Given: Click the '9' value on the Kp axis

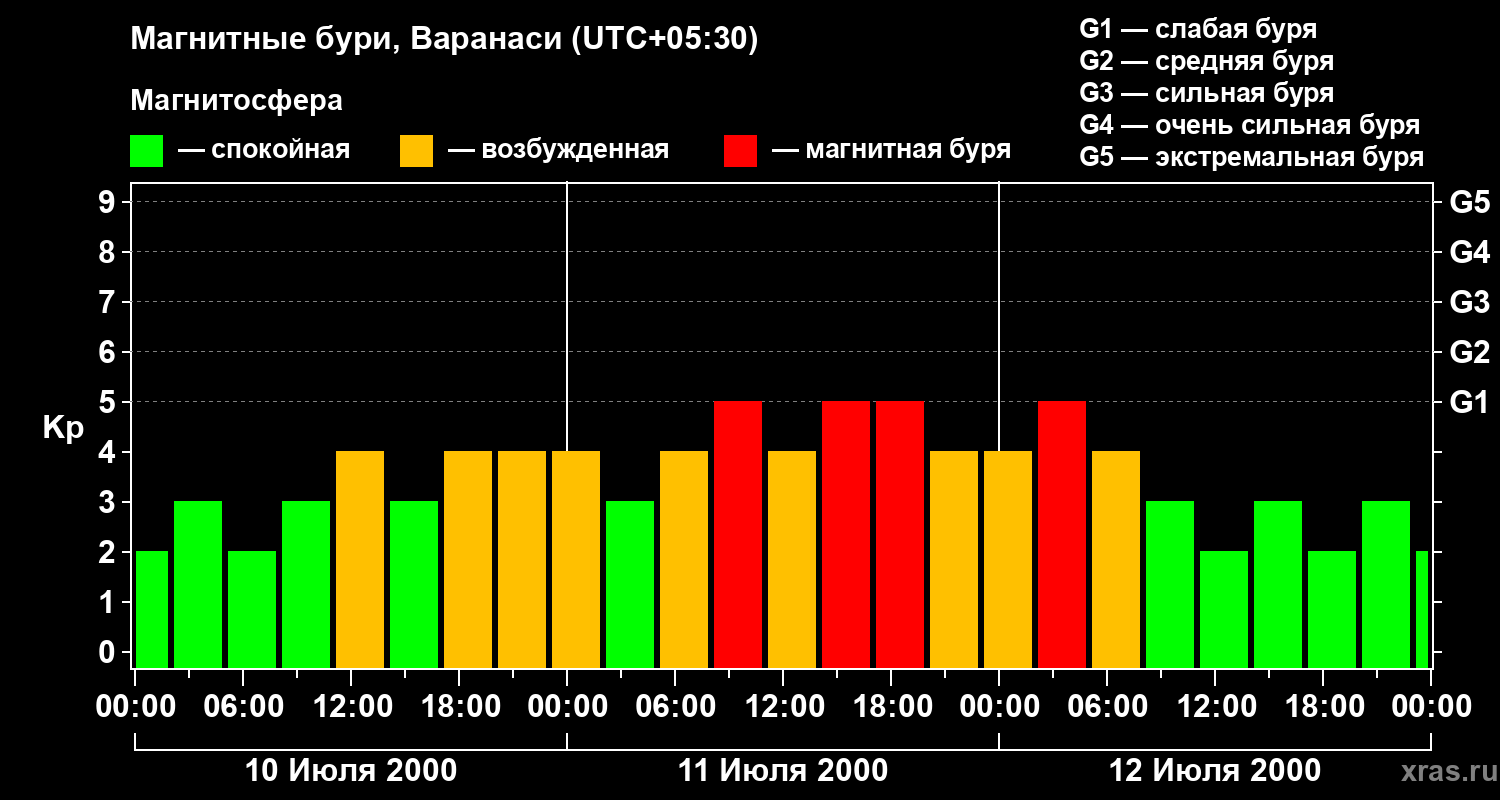Looking at the screenshot, I should click(x=109, y=202).
